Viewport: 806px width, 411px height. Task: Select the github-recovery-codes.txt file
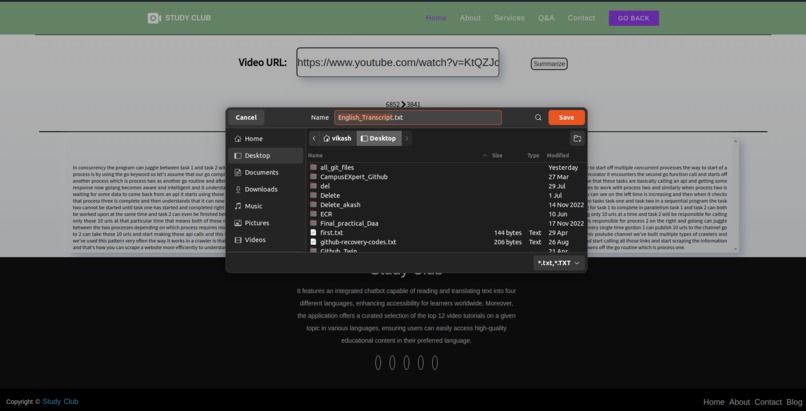447,242
